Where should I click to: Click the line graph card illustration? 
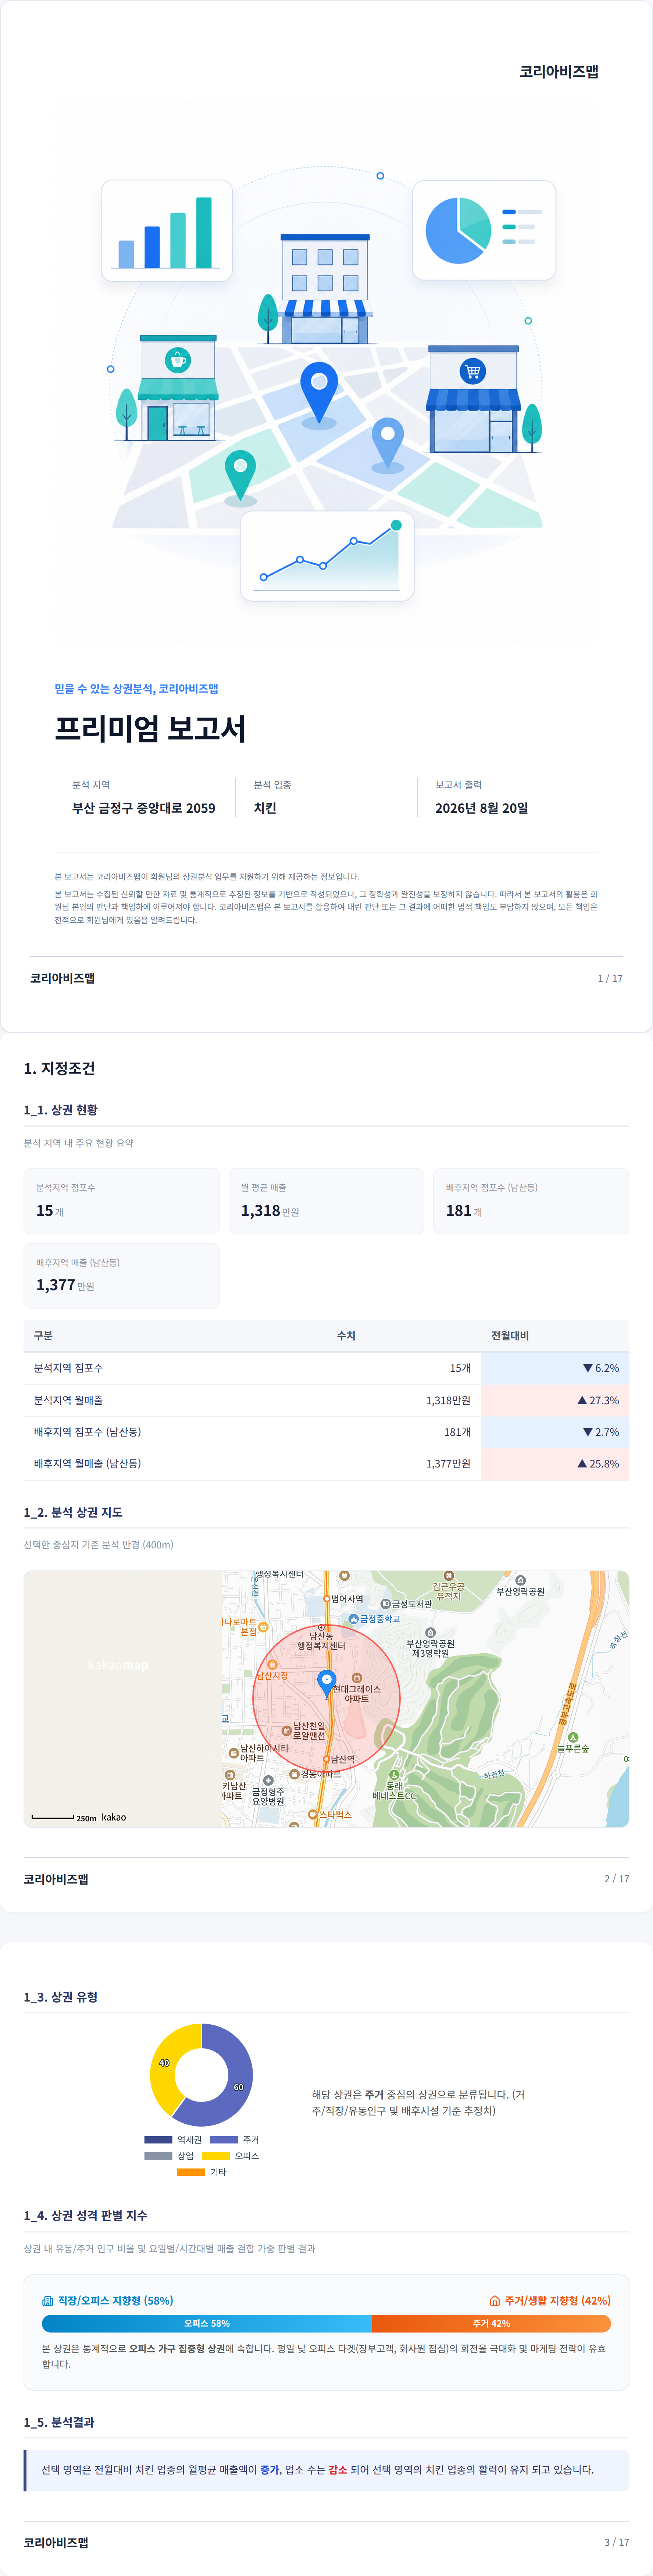[x=327, y=556]
